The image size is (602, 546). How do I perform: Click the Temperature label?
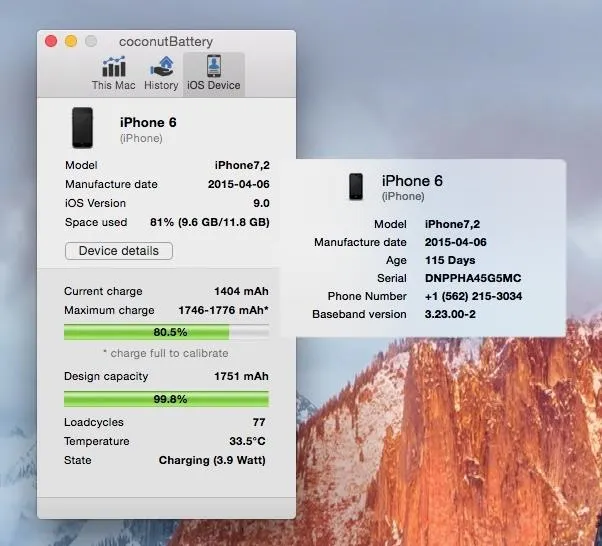97,441
